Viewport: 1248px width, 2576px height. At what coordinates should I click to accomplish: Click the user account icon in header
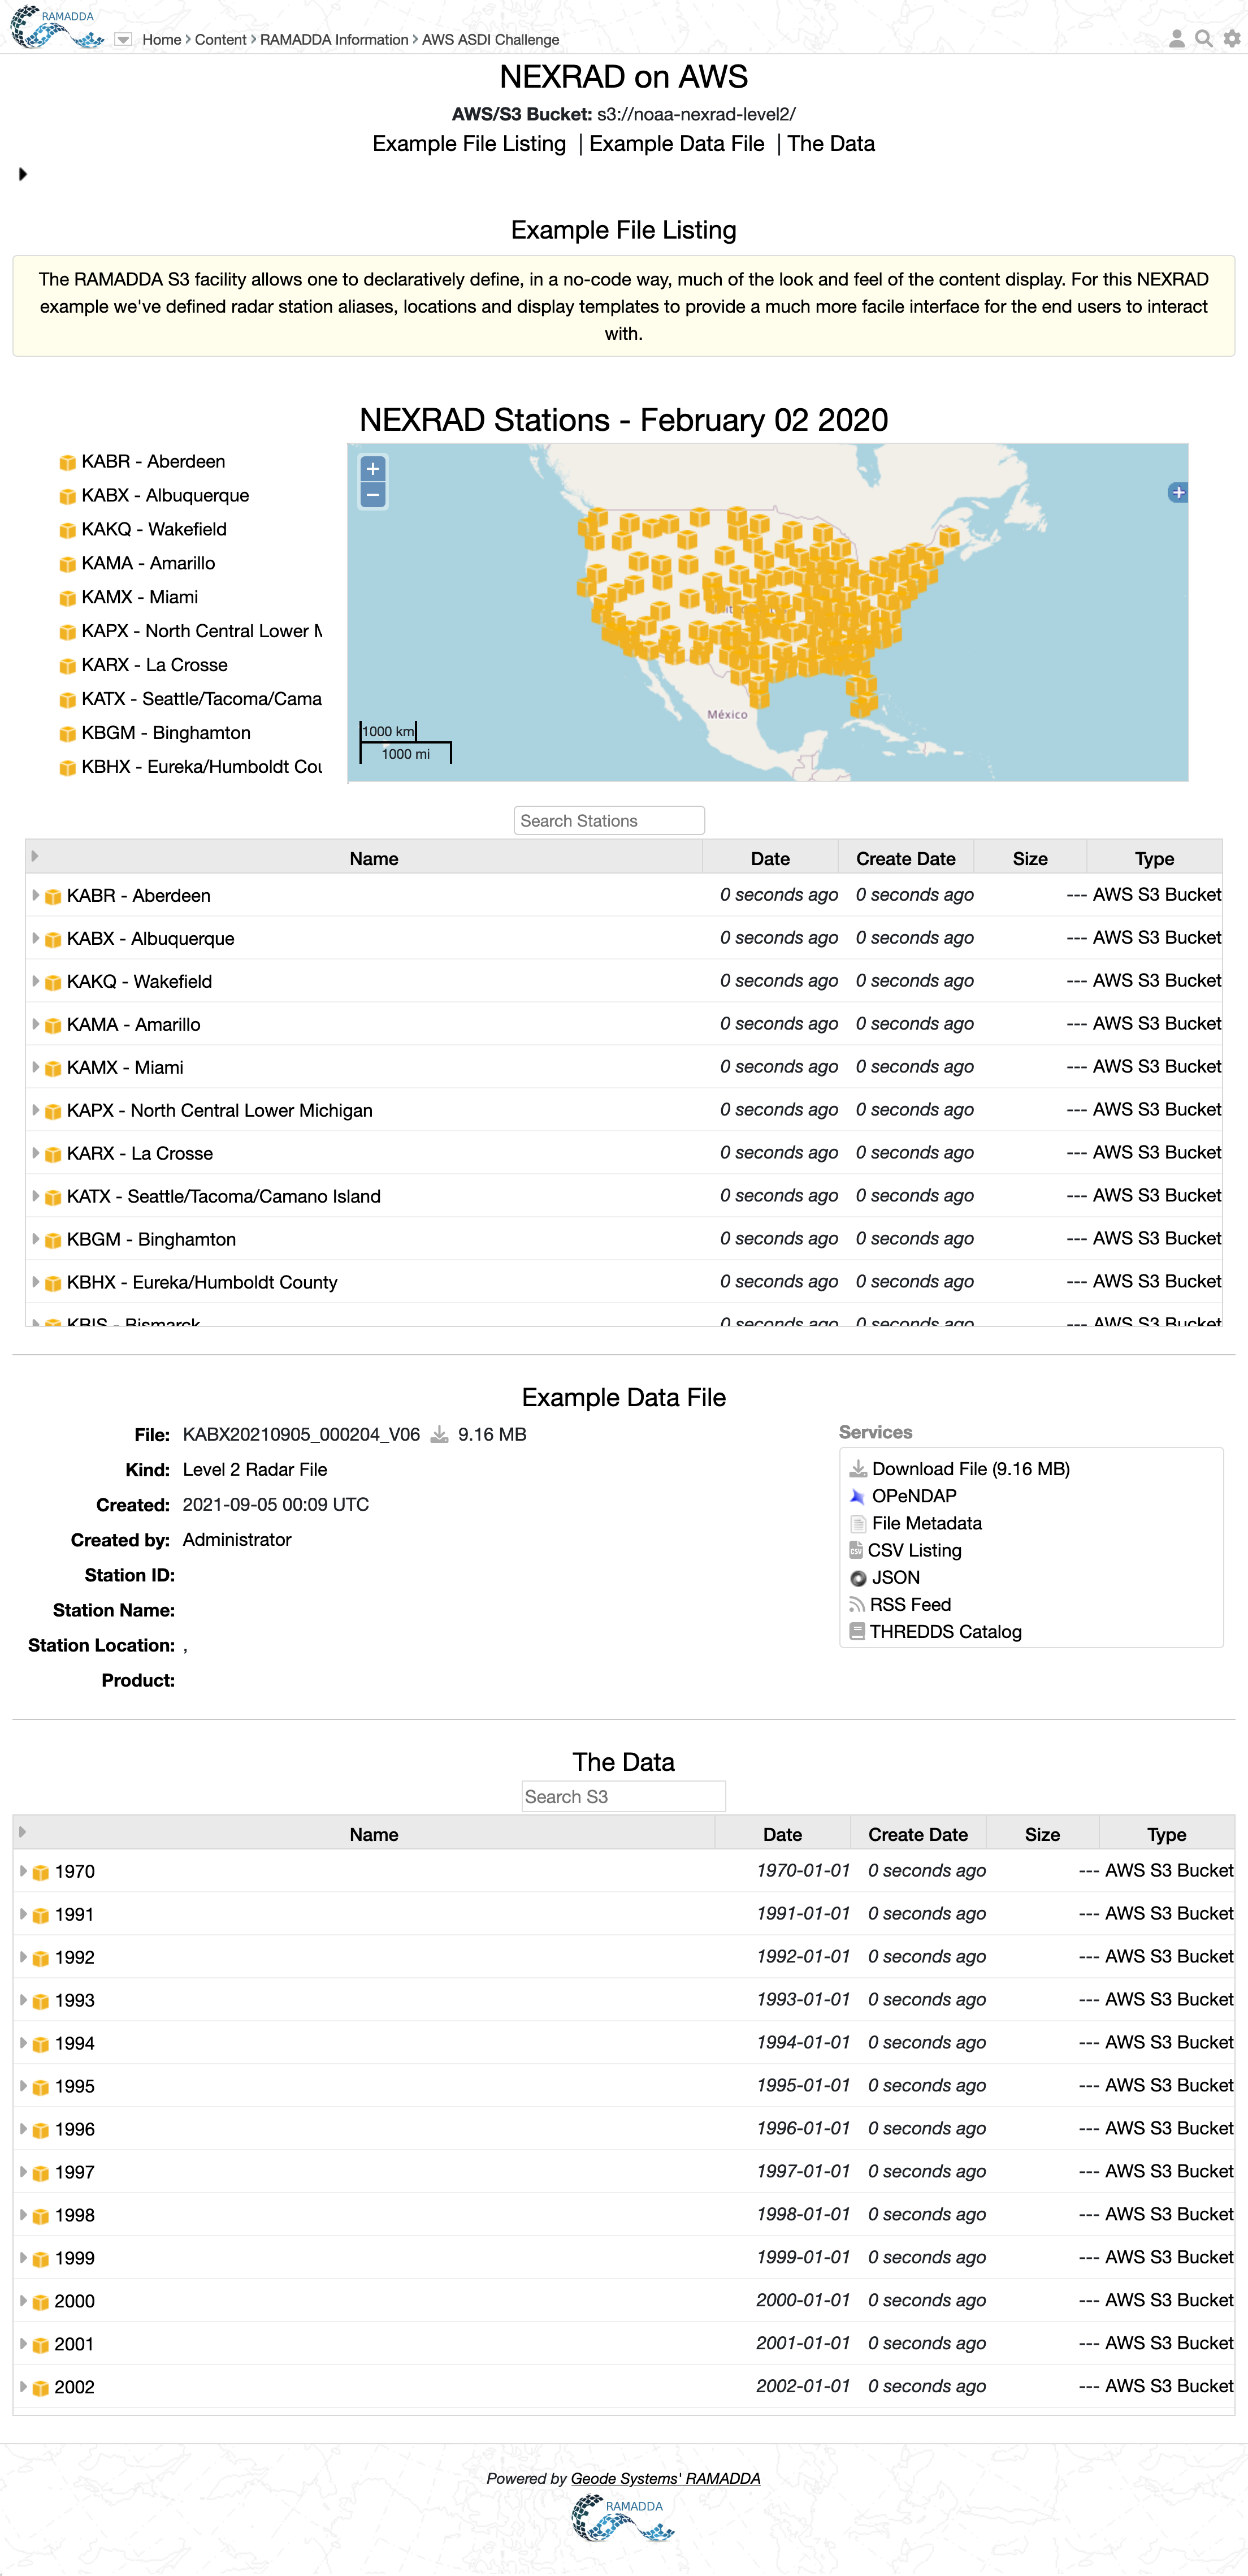click(1176, 38)
